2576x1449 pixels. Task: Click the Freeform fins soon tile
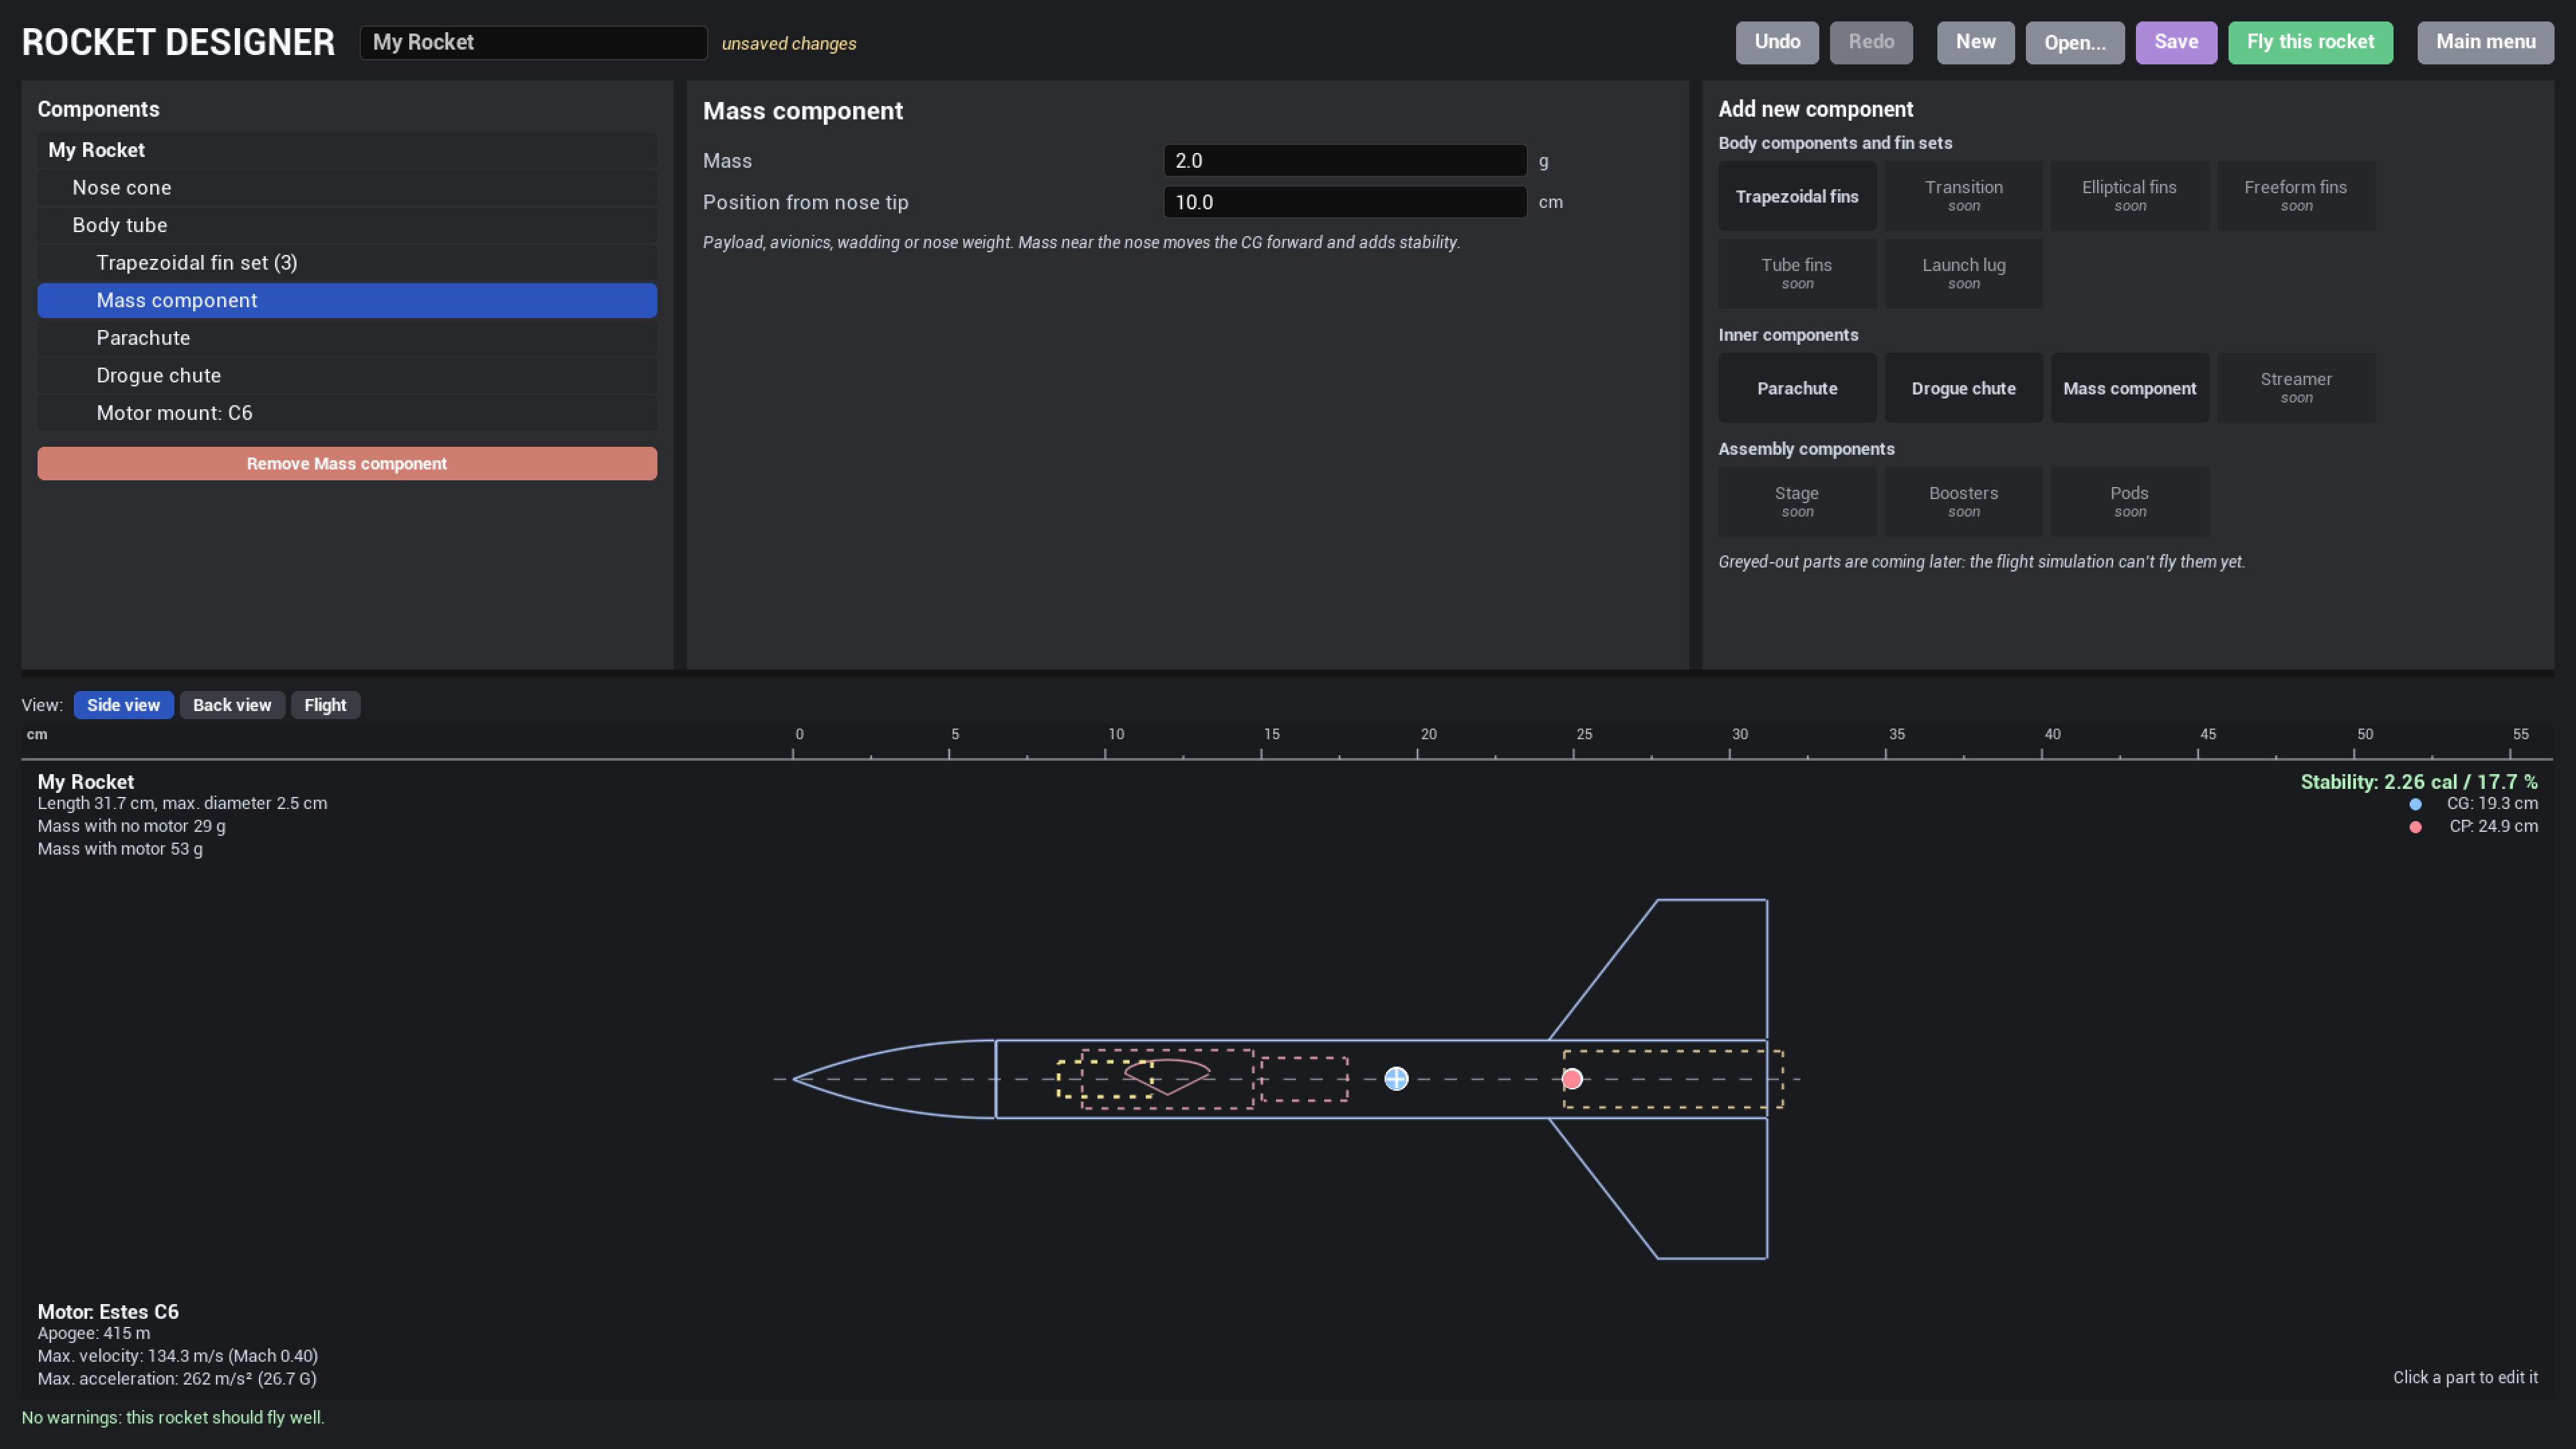coord(2296,196)
